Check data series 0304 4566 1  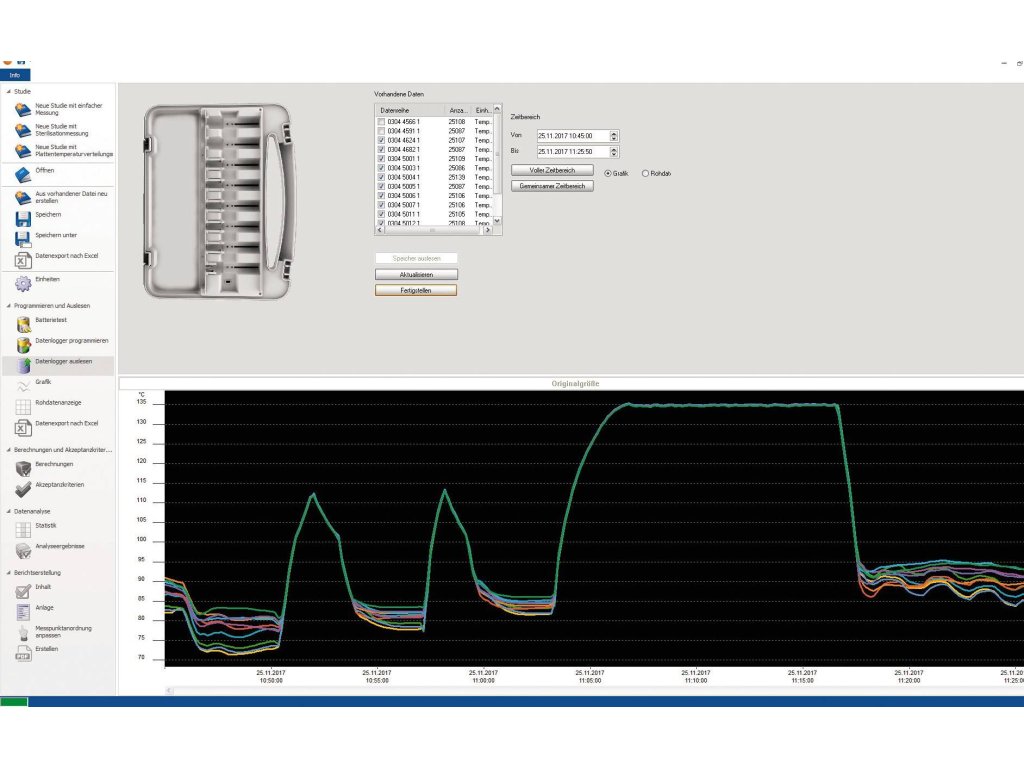[x=381, y=122]
